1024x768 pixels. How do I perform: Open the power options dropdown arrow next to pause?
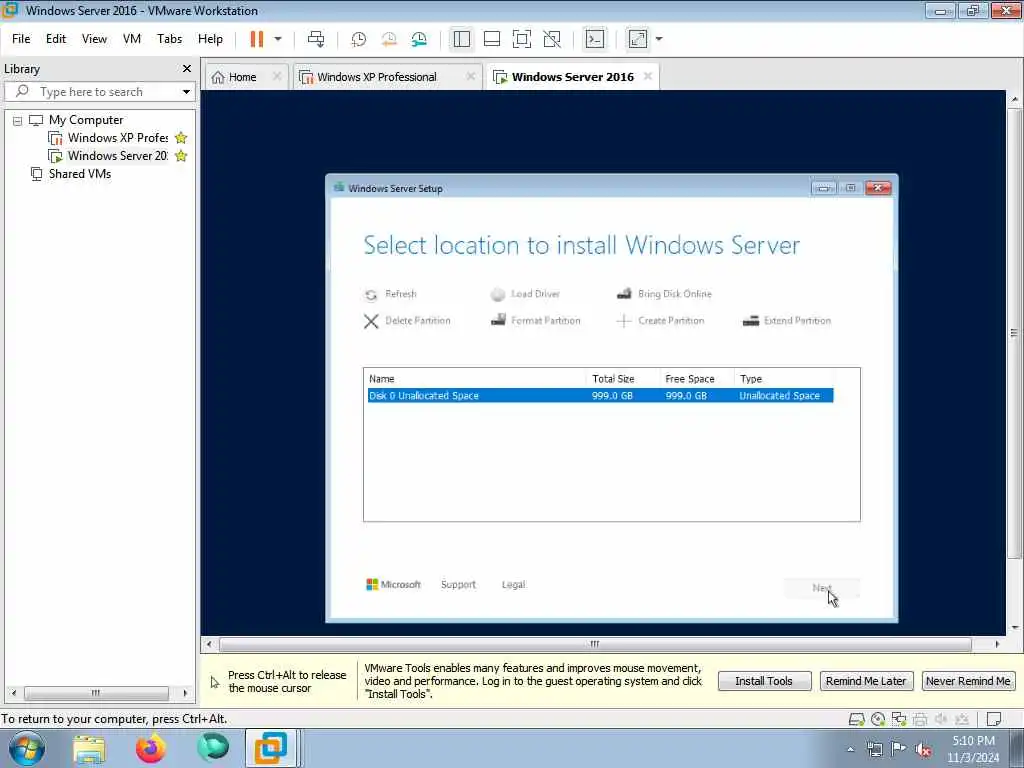[x=278, y=39]
